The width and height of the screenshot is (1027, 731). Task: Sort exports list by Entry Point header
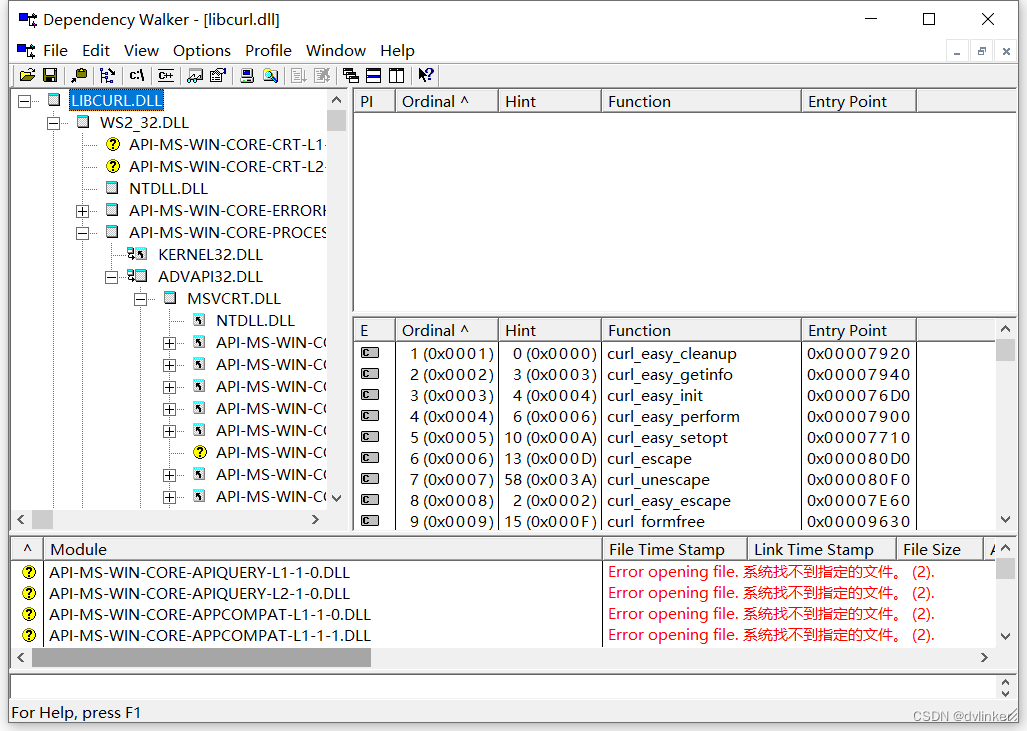pos(859,330)
